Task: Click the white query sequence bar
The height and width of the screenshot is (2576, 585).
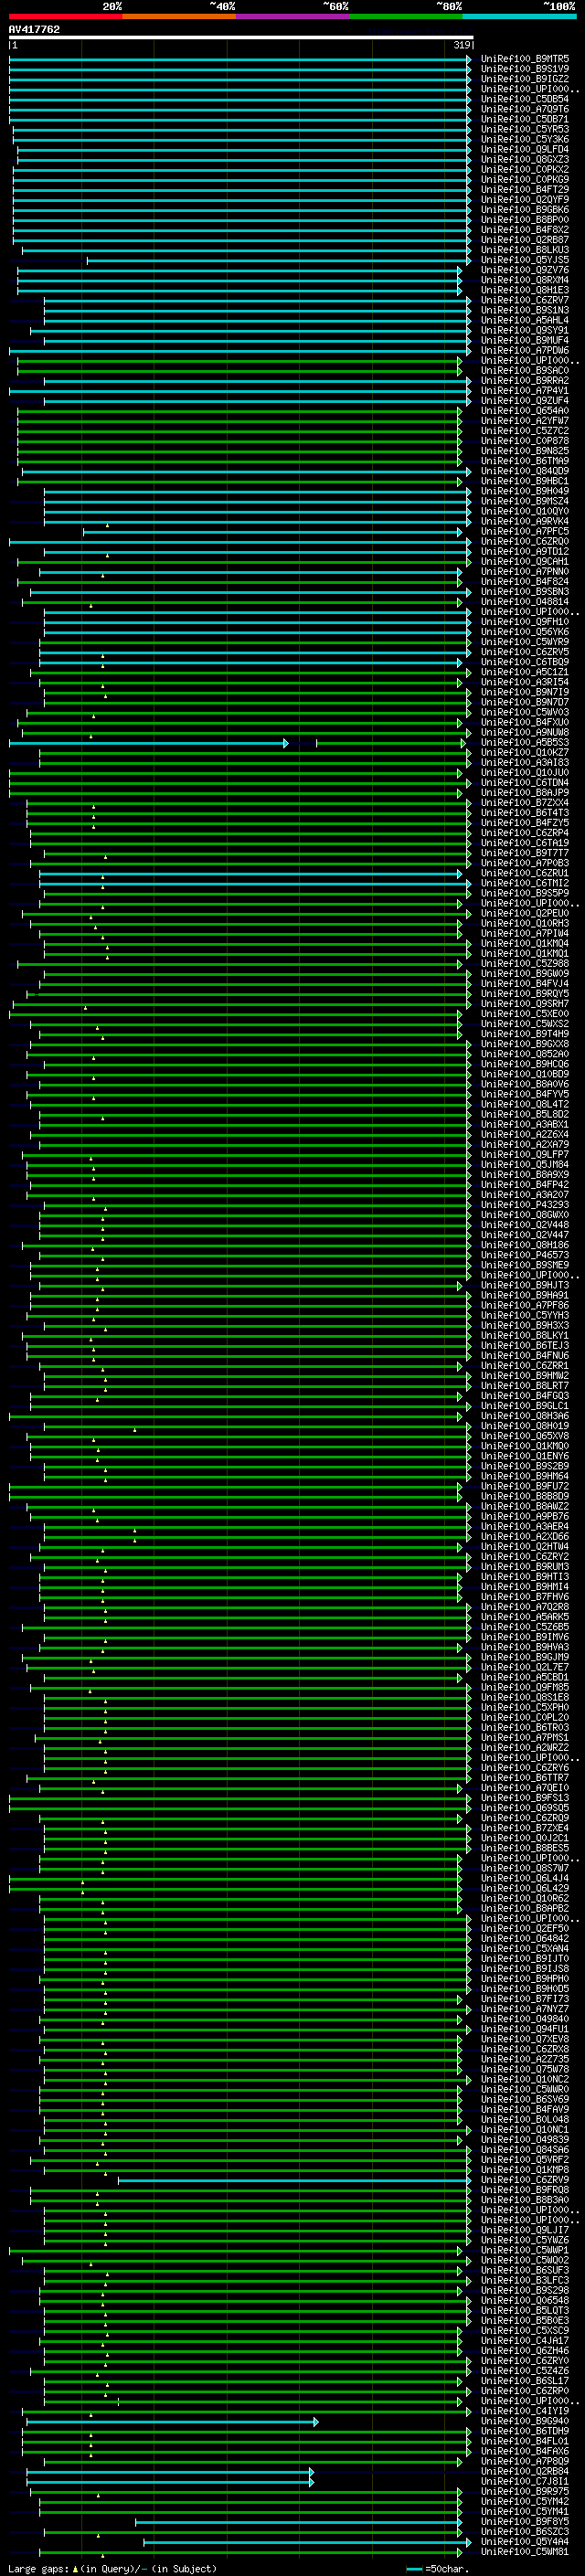Action: click(241, 37)
